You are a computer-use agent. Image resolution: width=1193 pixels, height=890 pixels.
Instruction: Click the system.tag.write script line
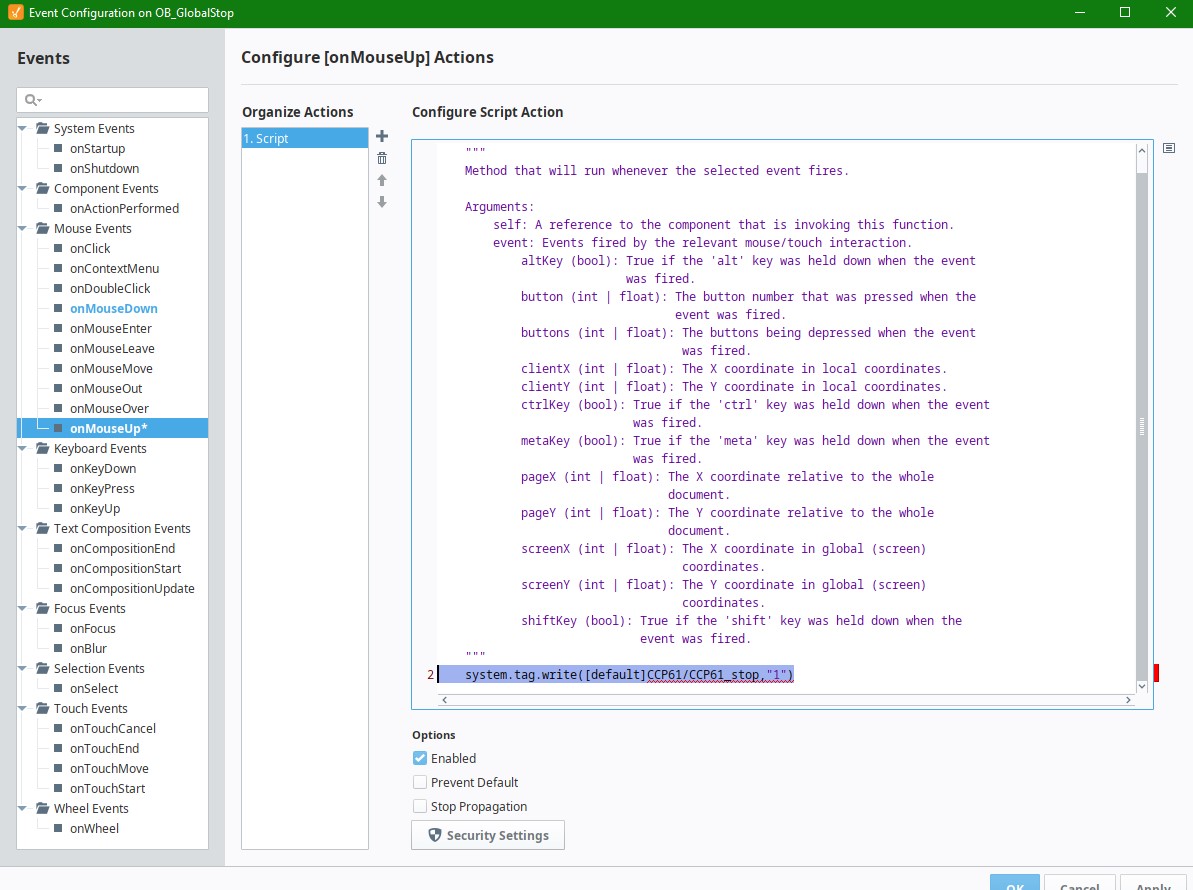[628, 675]
